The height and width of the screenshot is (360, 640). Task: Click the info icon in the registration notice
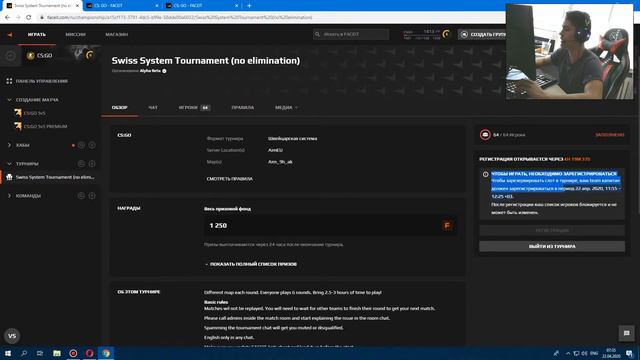[485, 174]
